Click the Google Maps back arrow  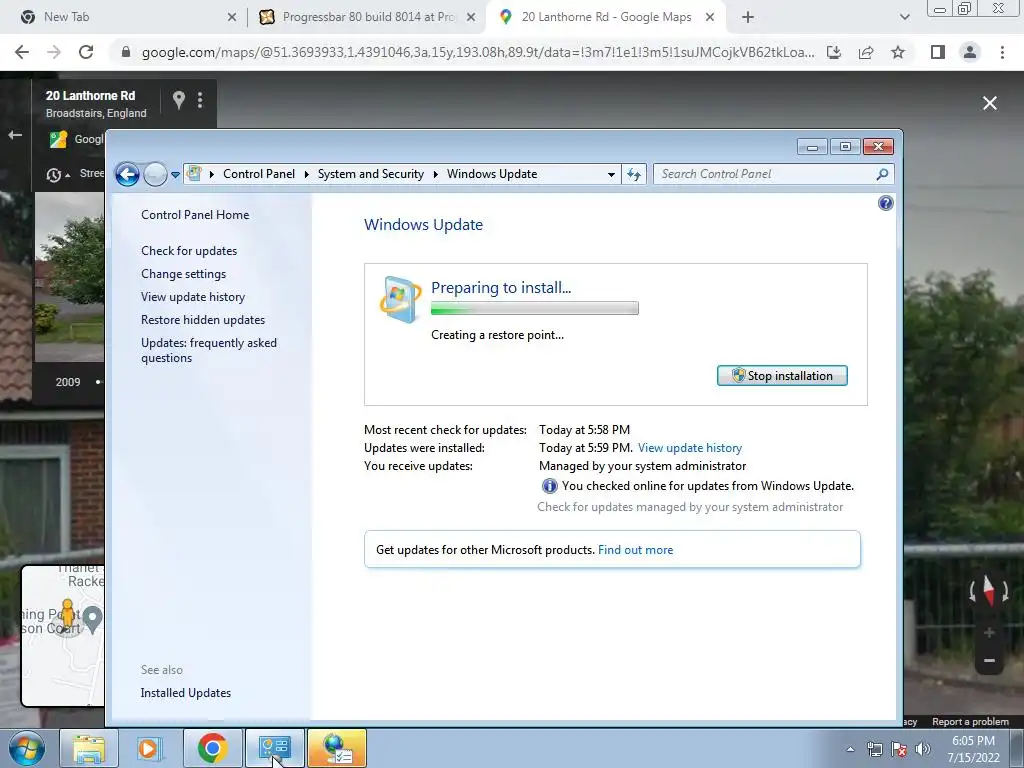click(14, 135)
